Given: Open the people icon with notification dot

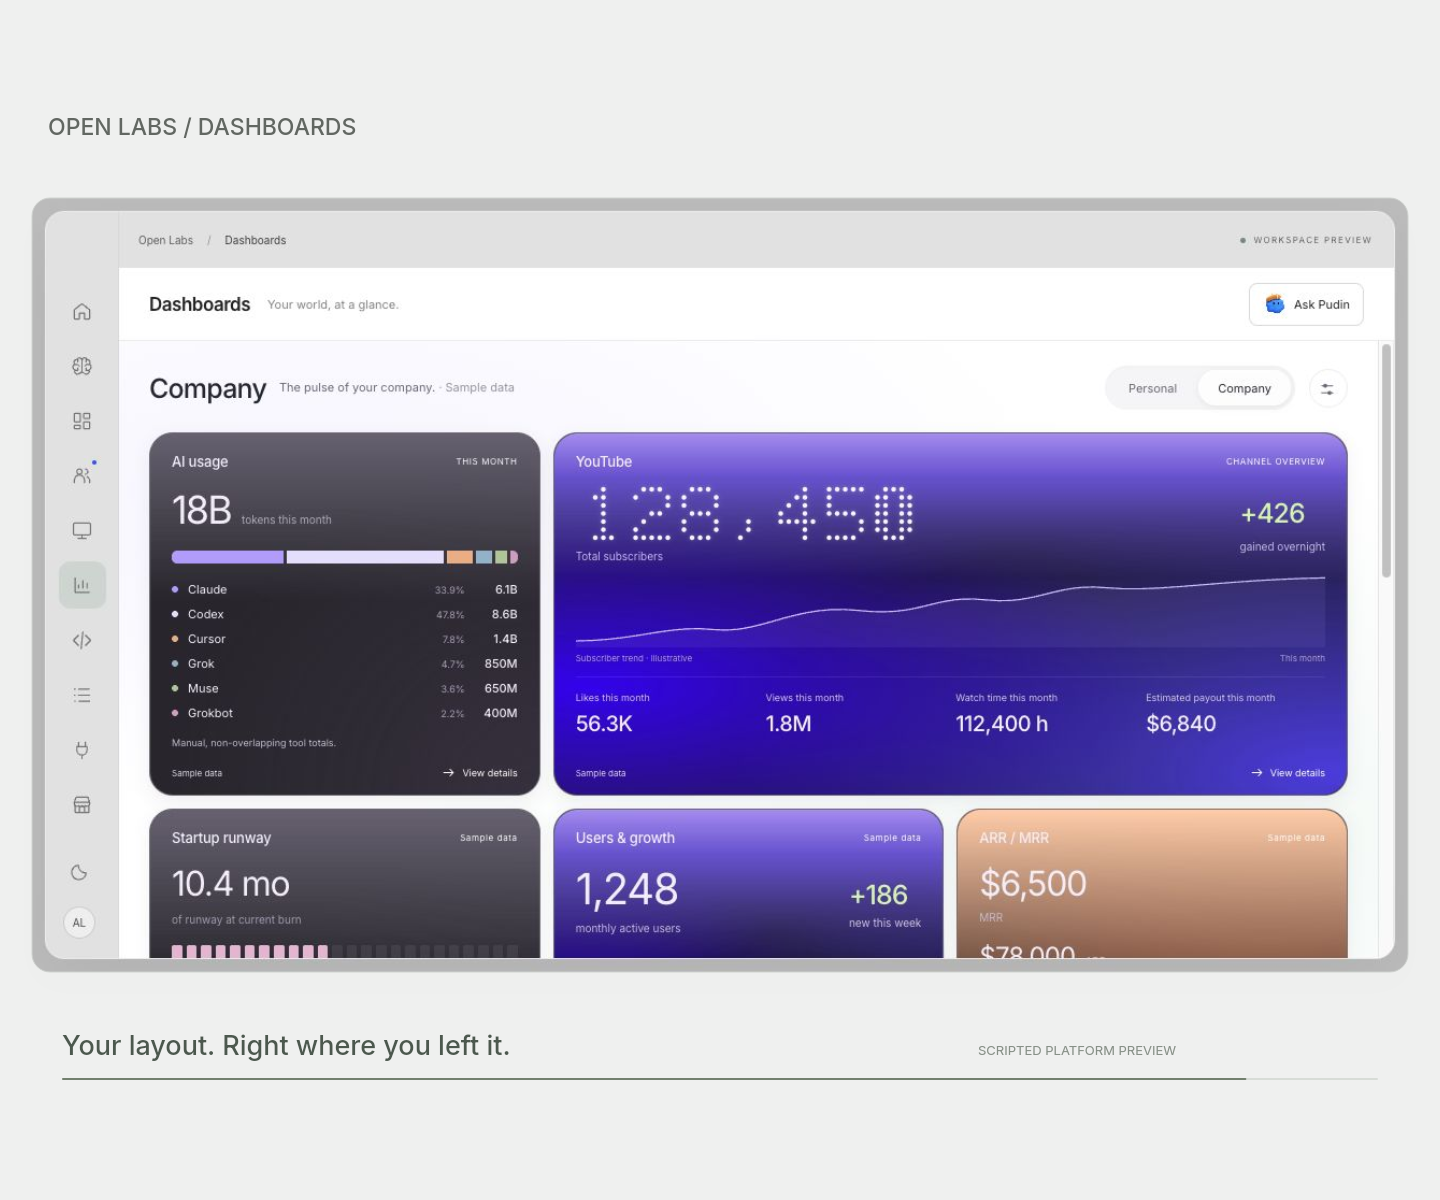Looking at the screenshot, I should click(82, 476).
